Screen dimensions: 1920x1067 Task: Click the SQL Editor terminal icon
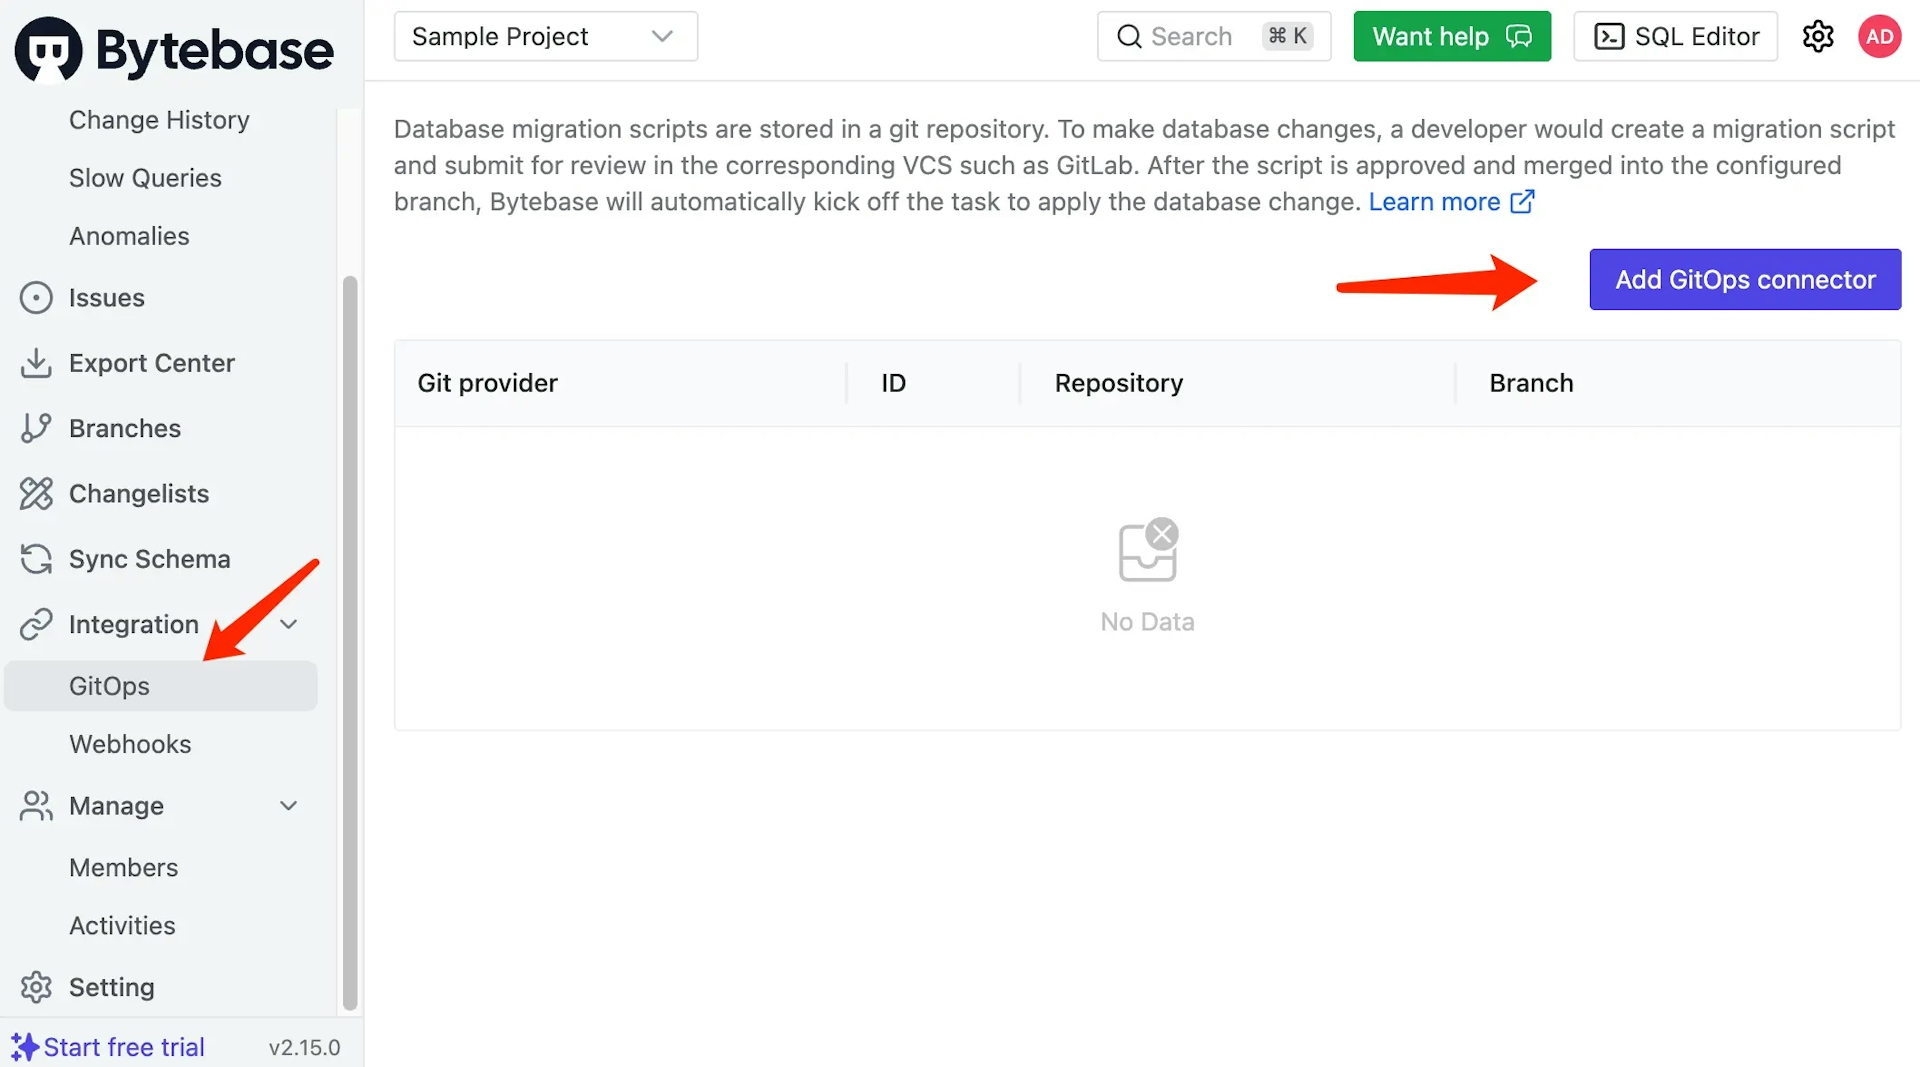[1609, 37]
